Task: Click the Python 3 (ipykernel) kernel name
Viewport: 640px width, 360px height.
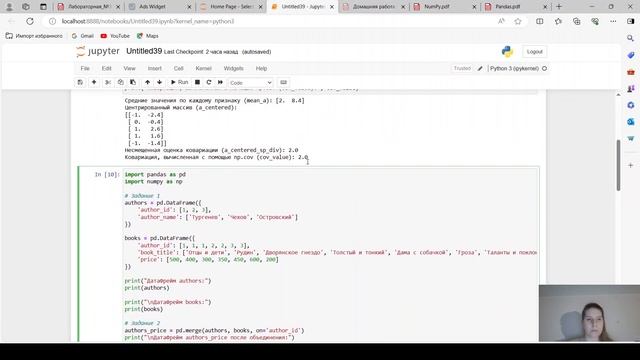Action: tap(514, 69)
